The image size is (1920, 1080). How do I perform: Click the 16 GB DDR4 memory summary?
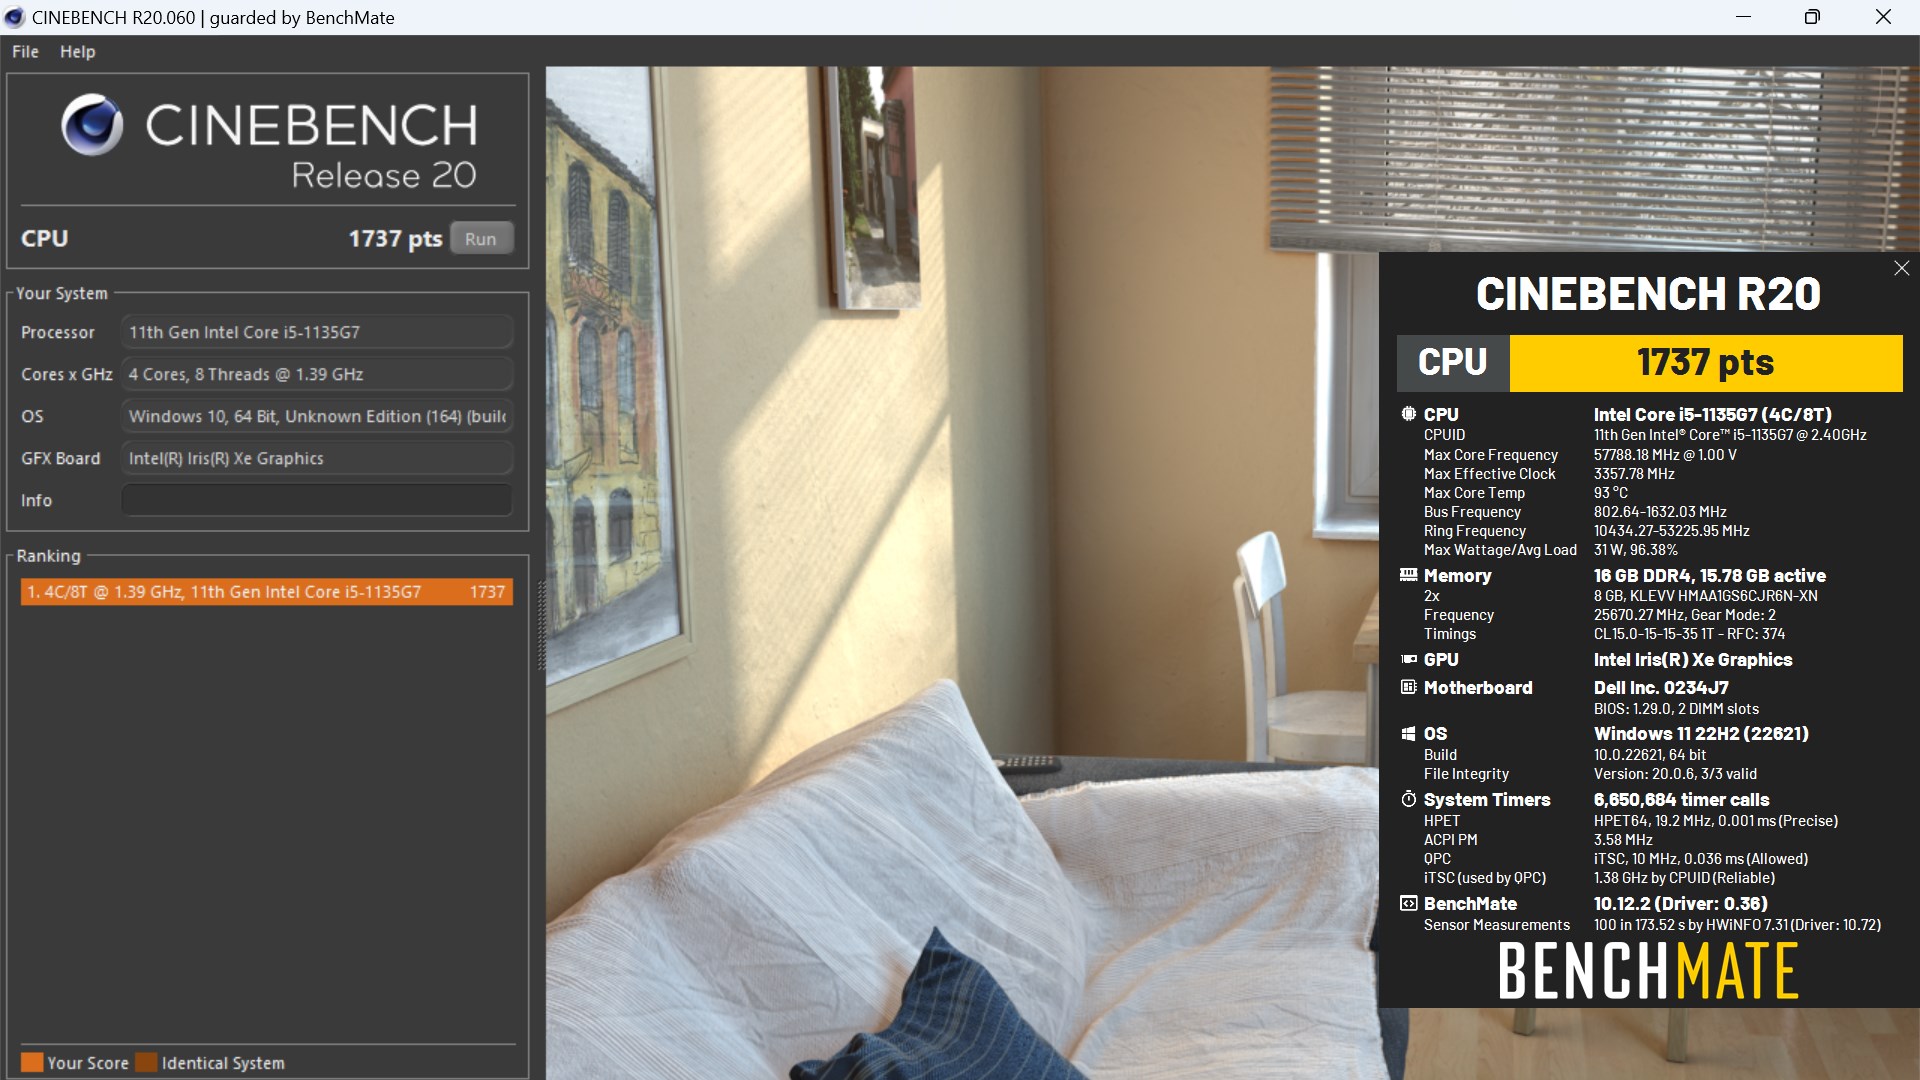click(1709, 576)
